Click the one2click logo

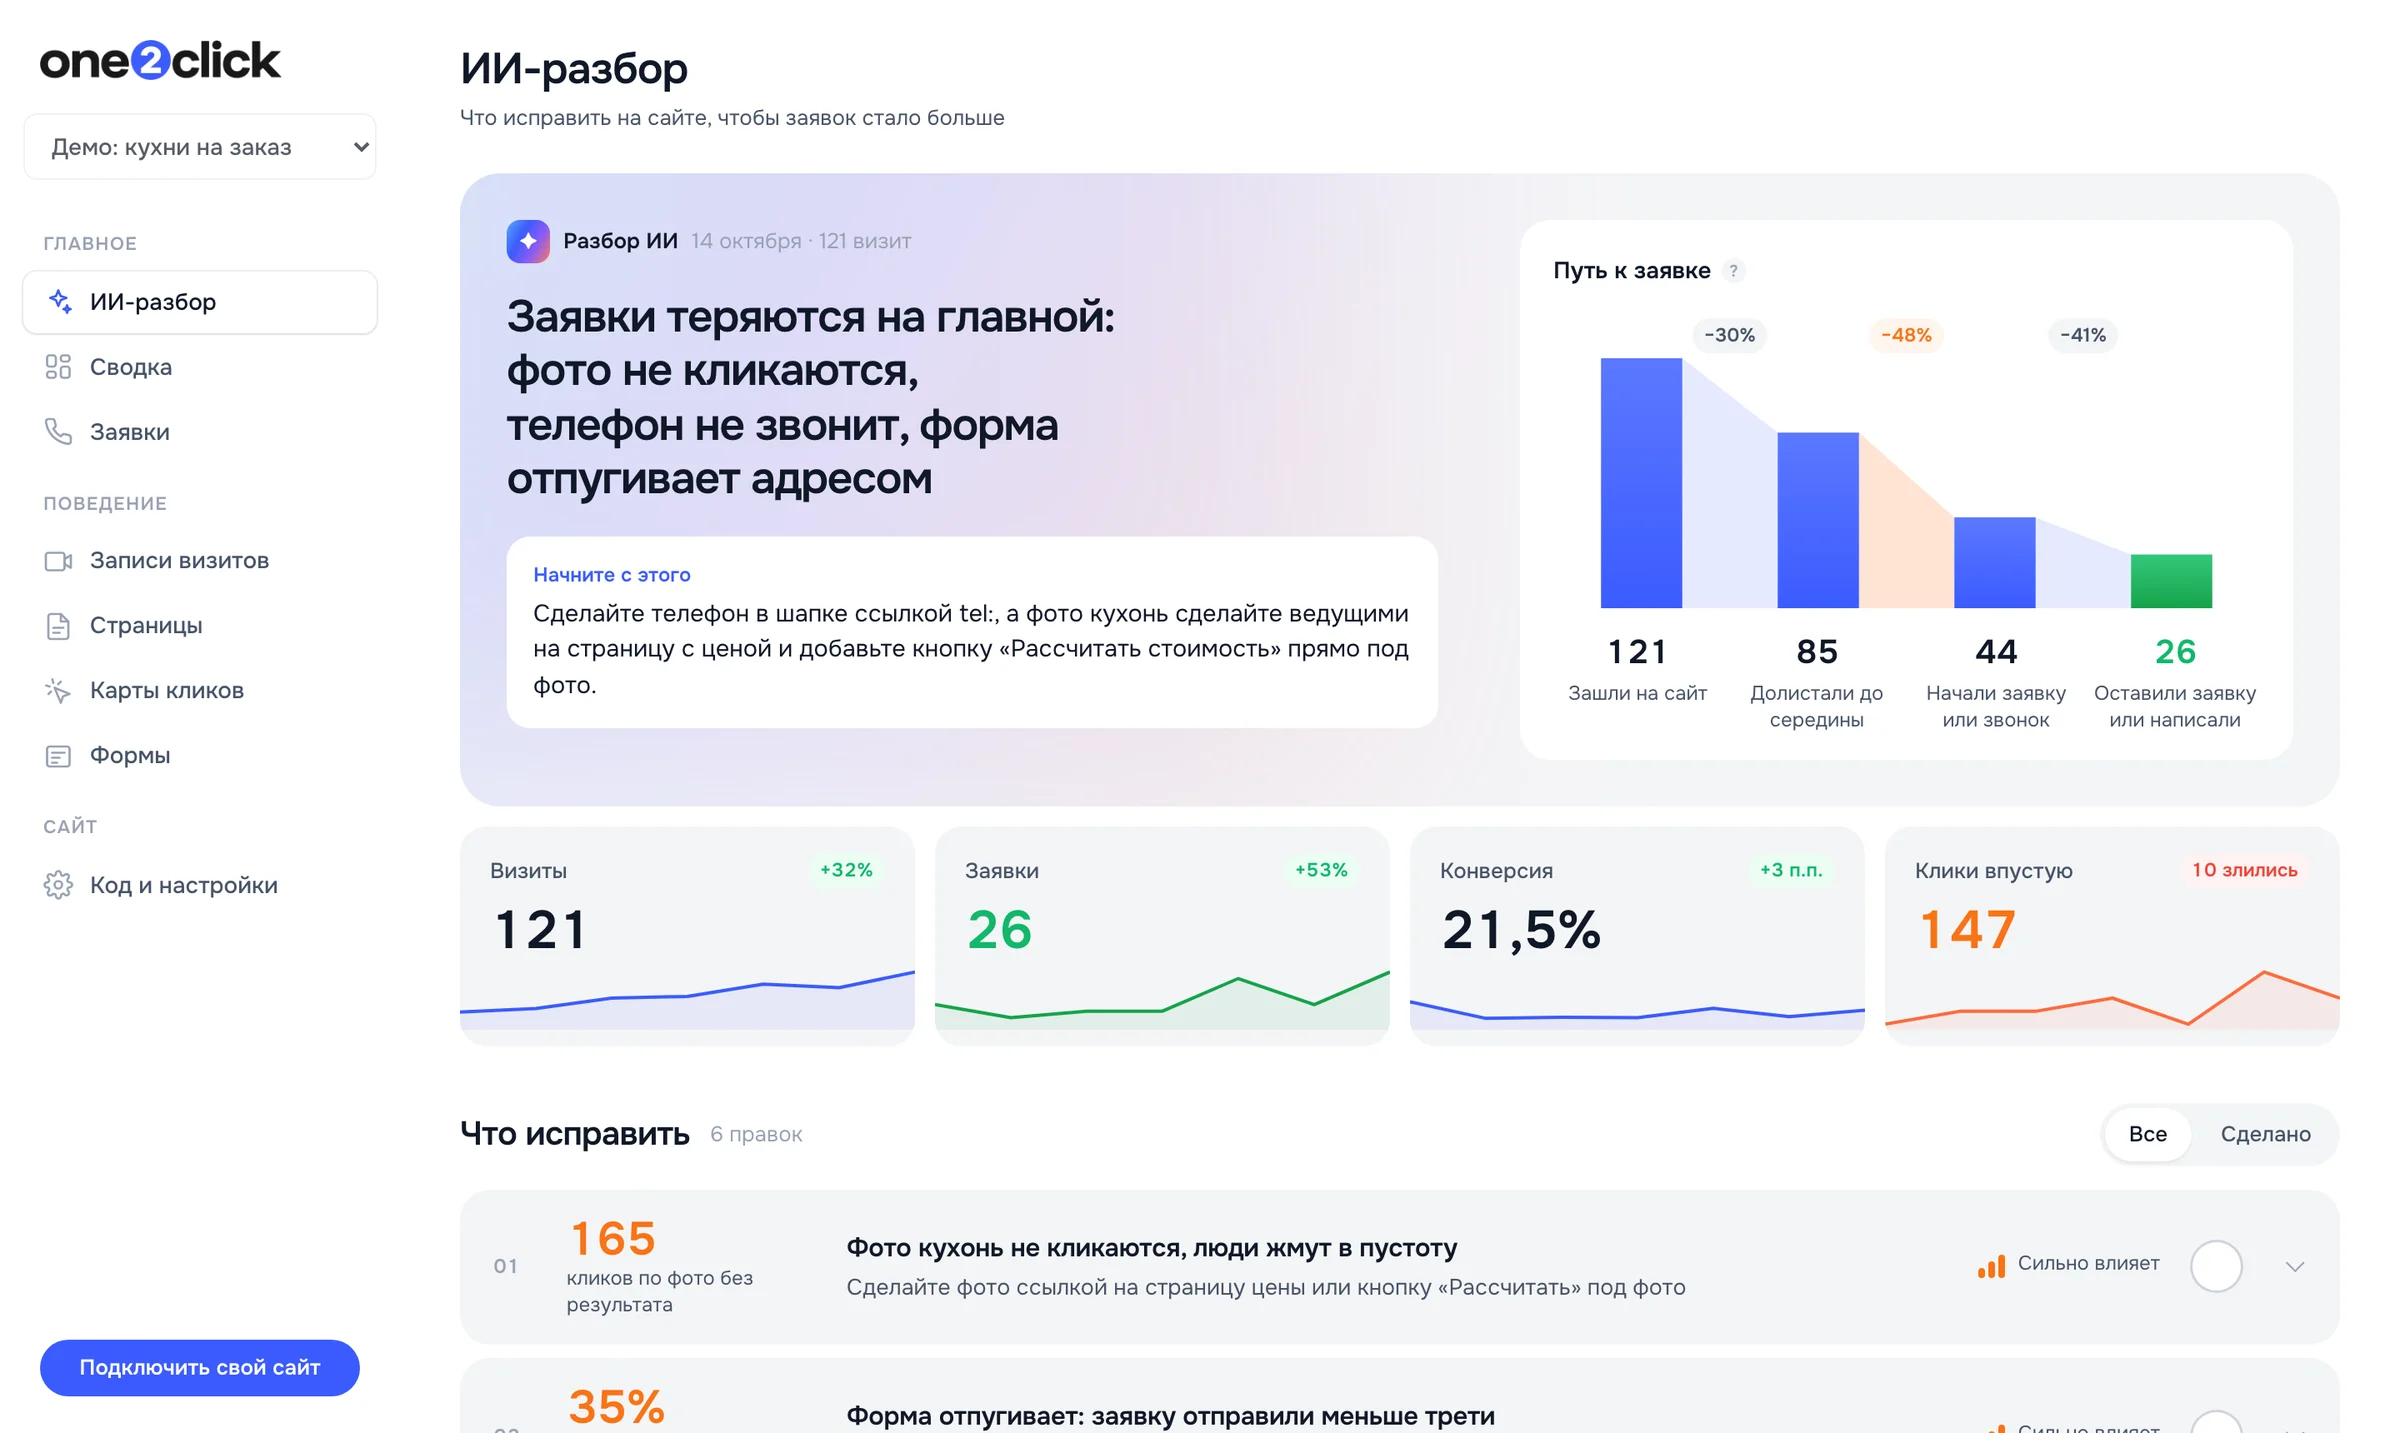160,60
